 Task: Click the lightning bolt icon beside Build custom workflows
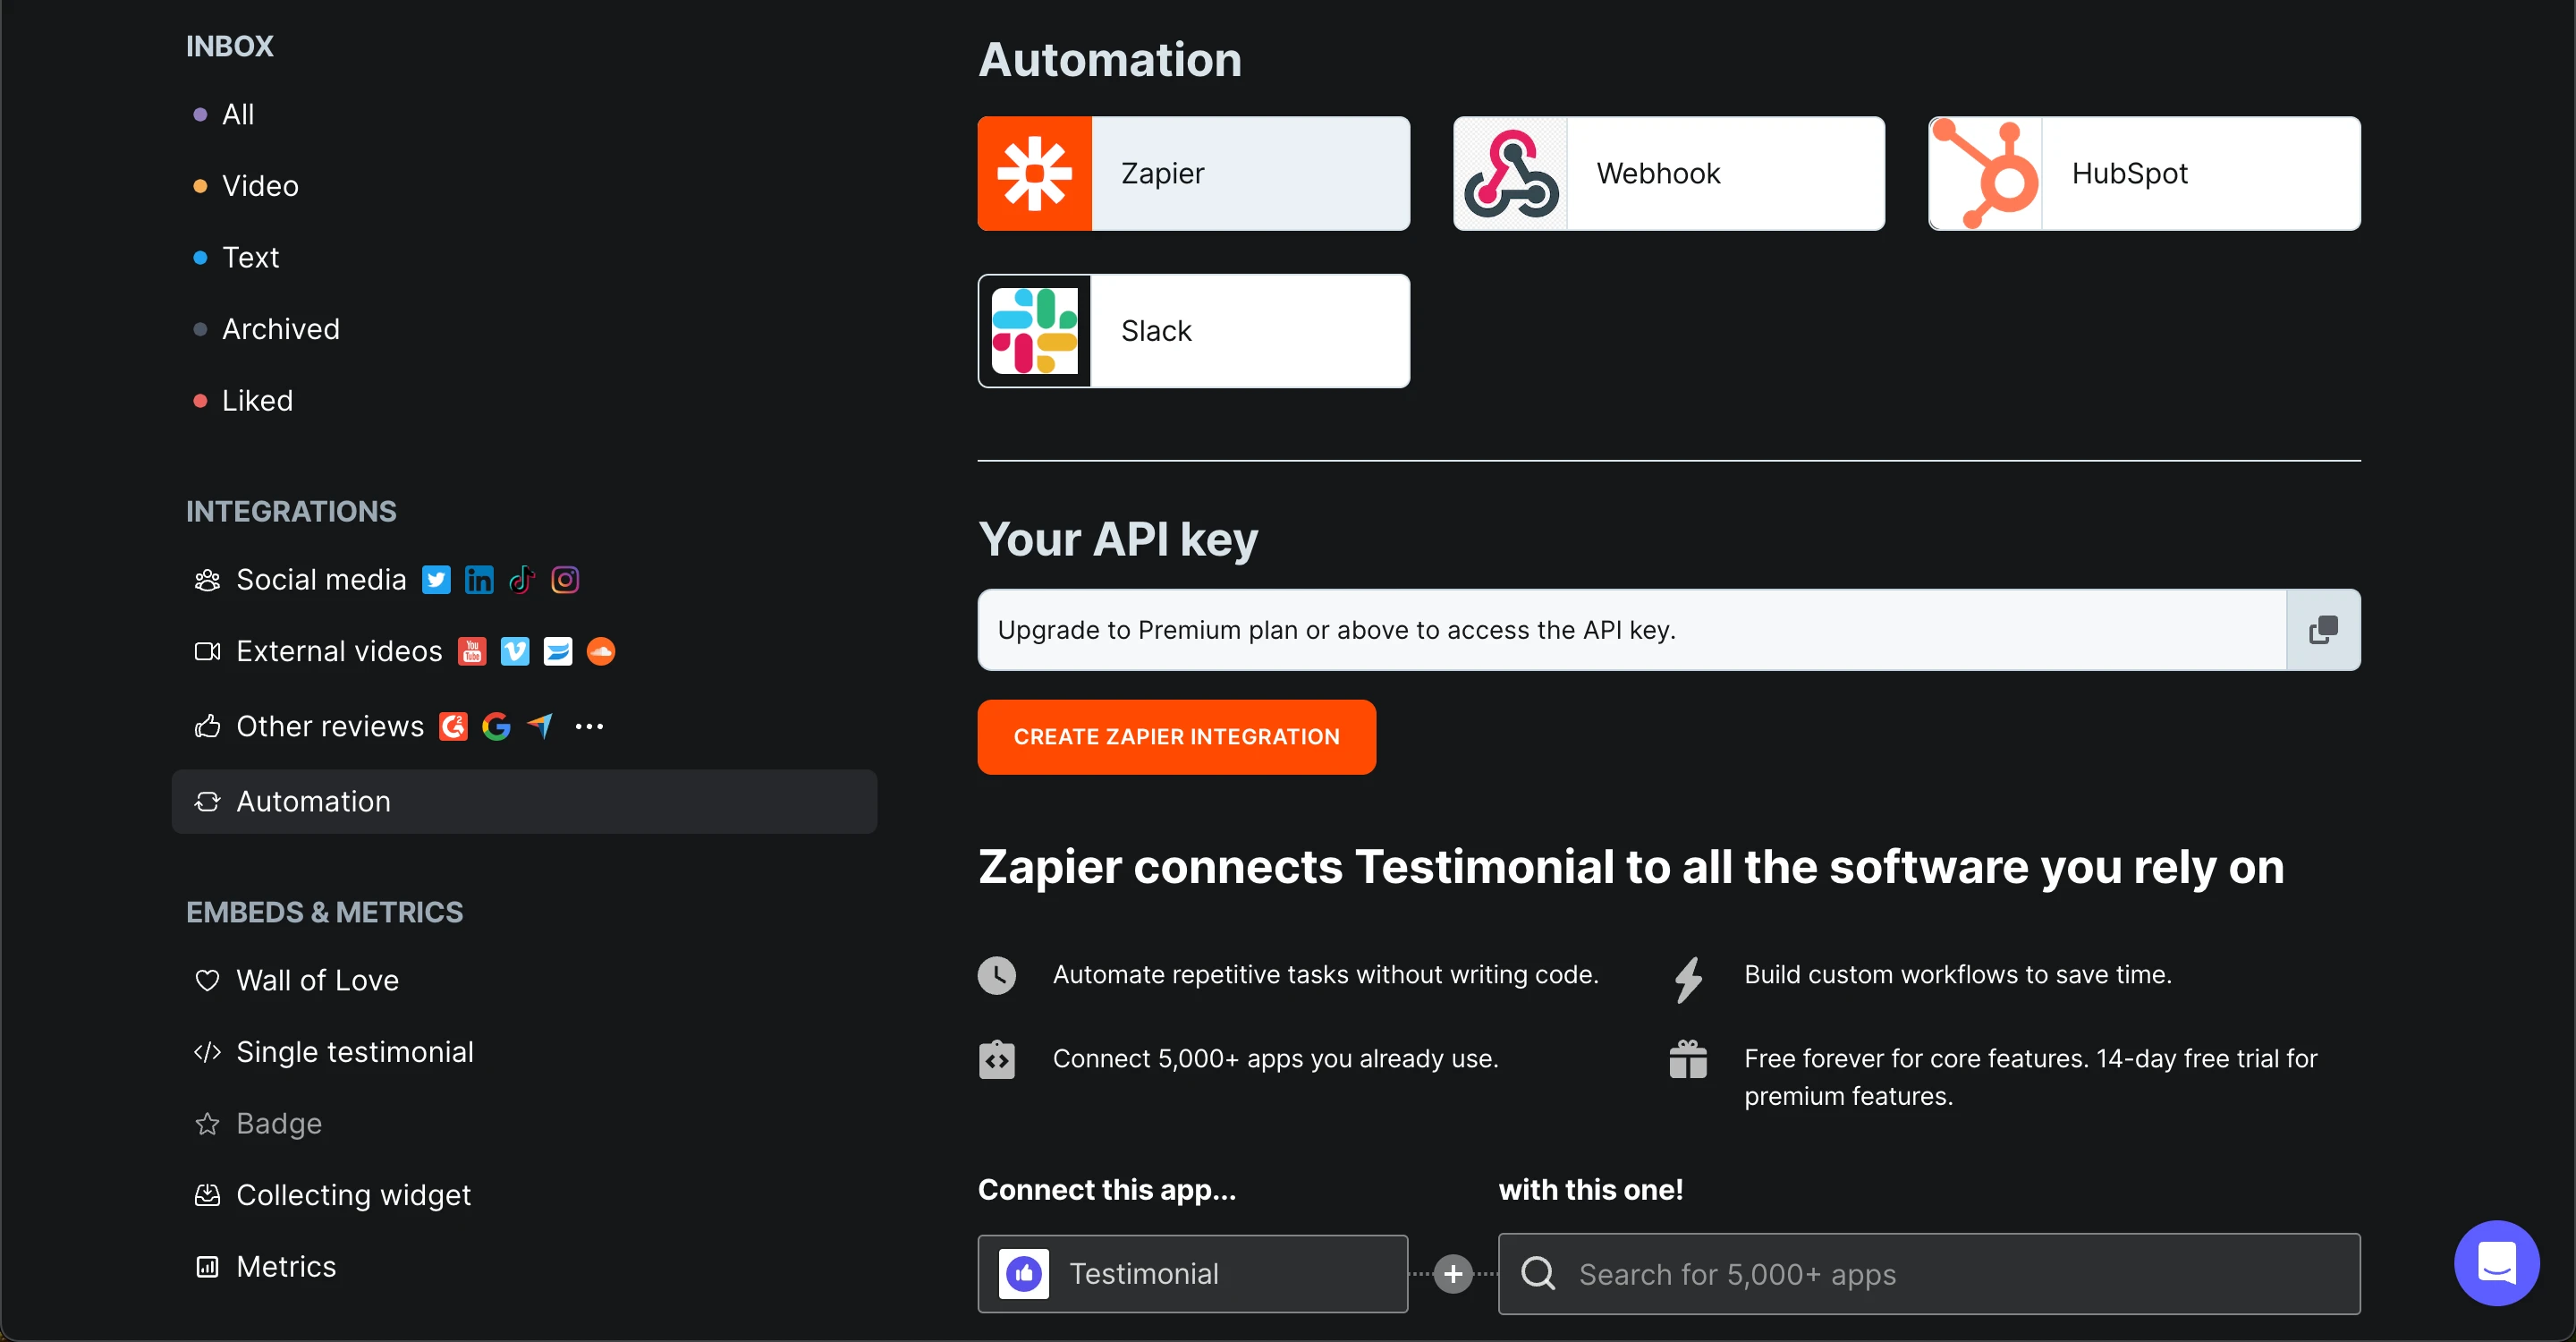click(x=1688, y=980)
